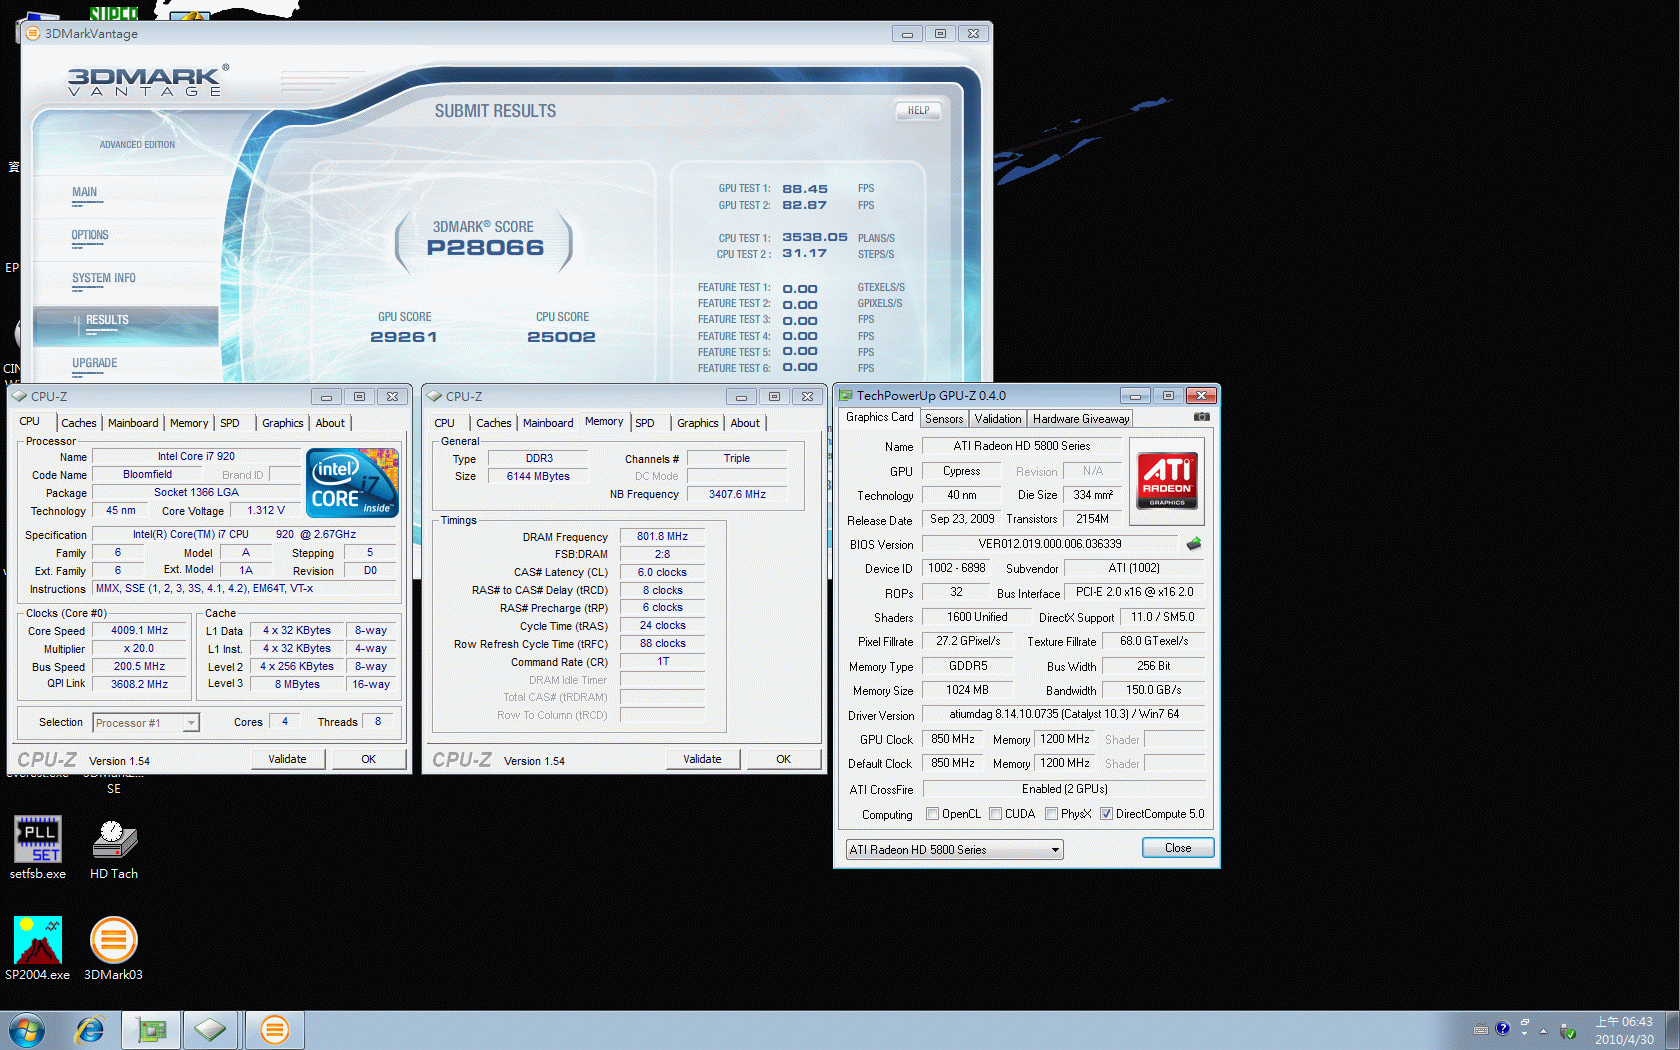The width and height of the screenshot is (1680, 1050).
Task: Open the Windows Start orb
Action: (x=27, y=1030)
